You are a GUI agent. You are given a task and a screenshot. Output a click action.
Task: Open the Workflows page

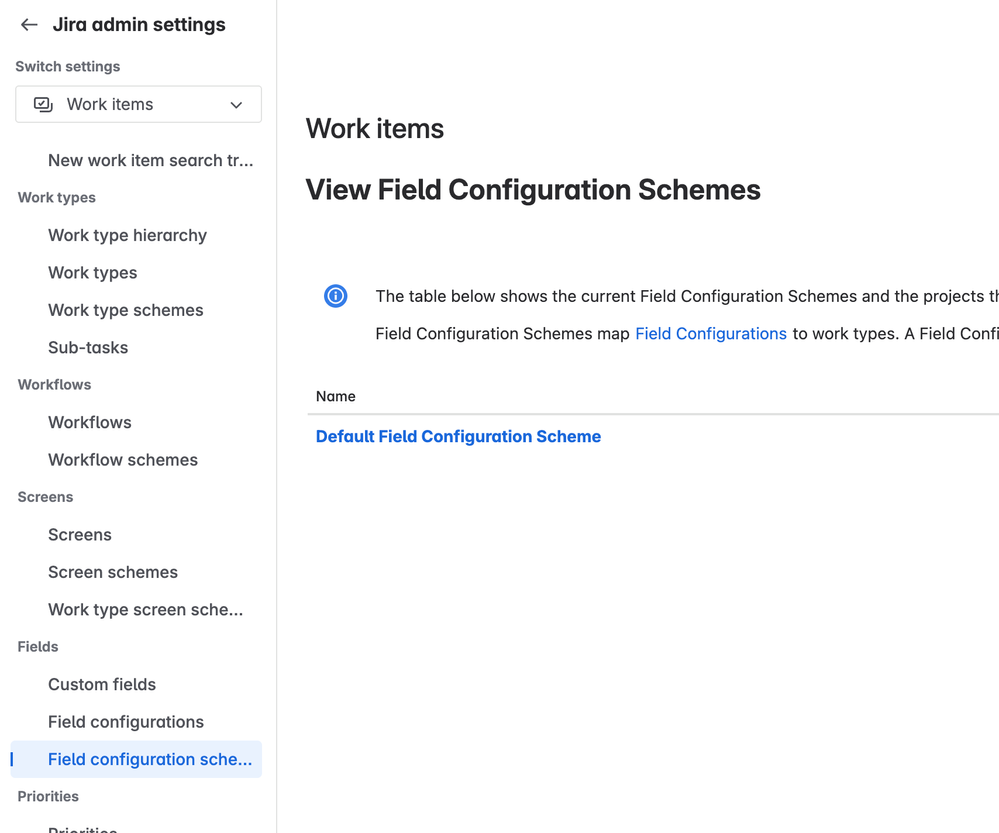90,422
